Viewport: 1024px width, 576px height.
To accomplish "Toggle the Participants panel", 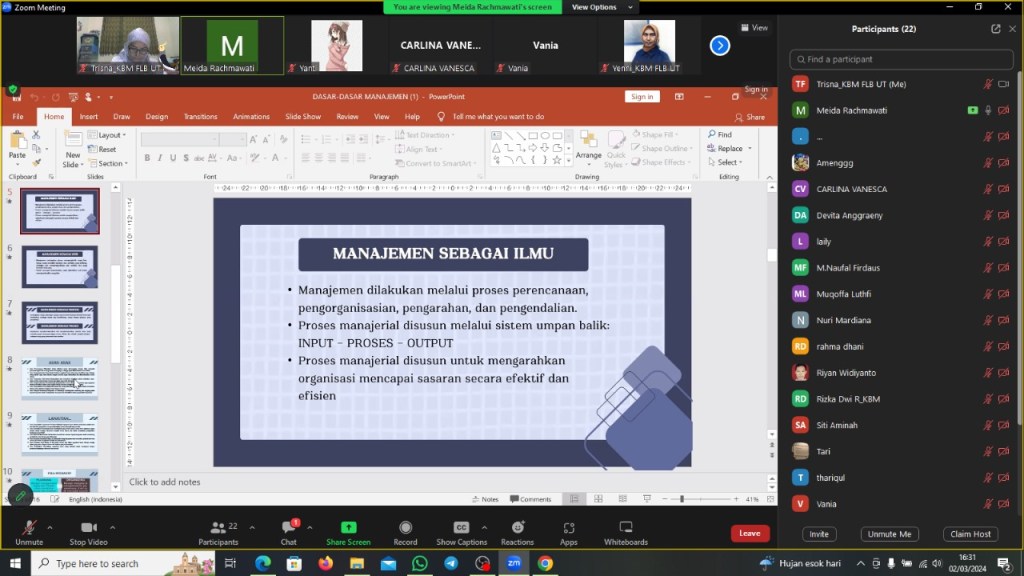I will [217, 530].
